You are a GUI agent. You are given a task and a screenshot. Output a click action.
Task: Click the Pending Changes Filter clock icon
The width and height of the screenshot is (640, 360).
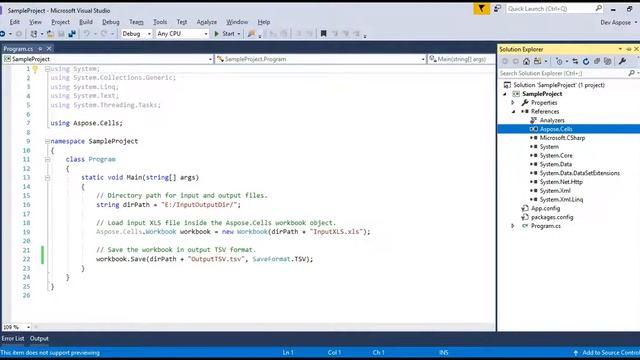point(559,61)
